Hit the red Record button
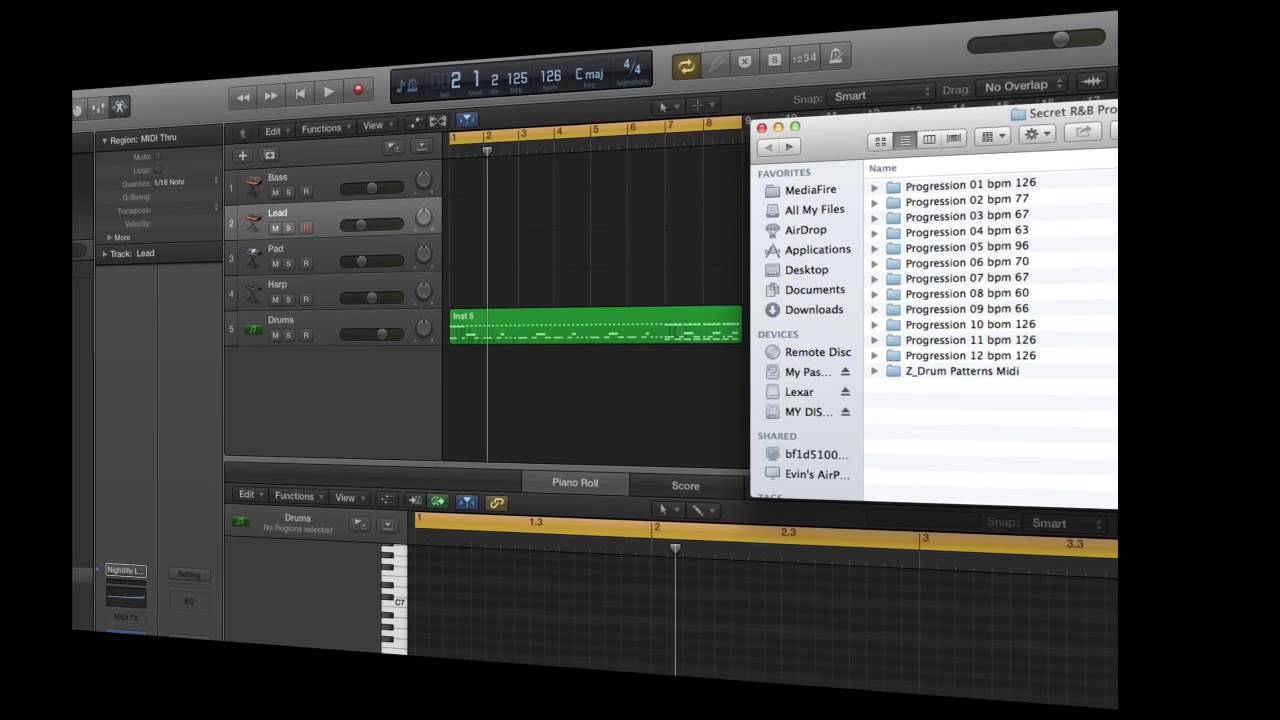1280x720 pixels. [x=358, y=91]
